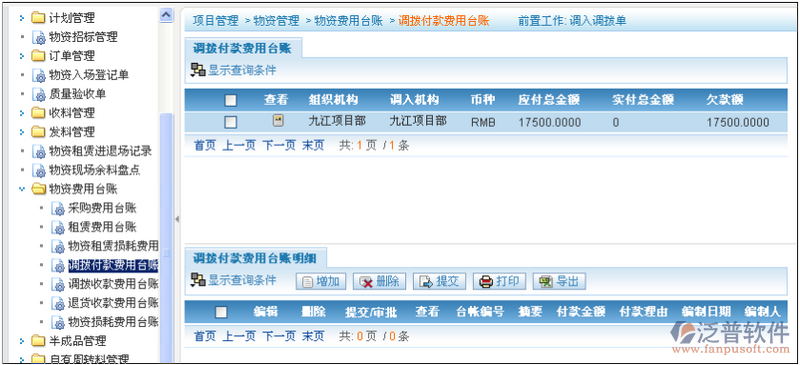Collapse the sidebar with the splitter arrow
This screenshot has width=800, height=365.
coord(177,219)
